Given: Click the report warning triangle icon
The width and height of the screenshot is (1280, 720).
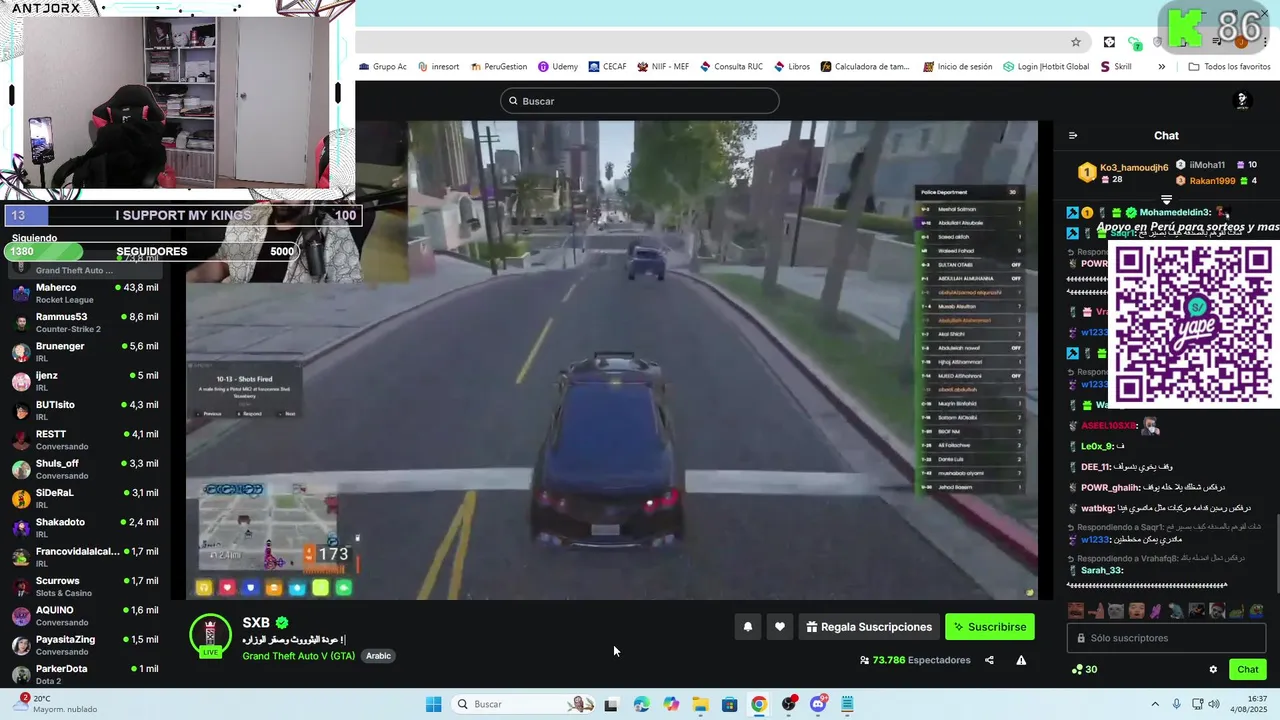Looking at the screenshot, I should click(1021, 660).
